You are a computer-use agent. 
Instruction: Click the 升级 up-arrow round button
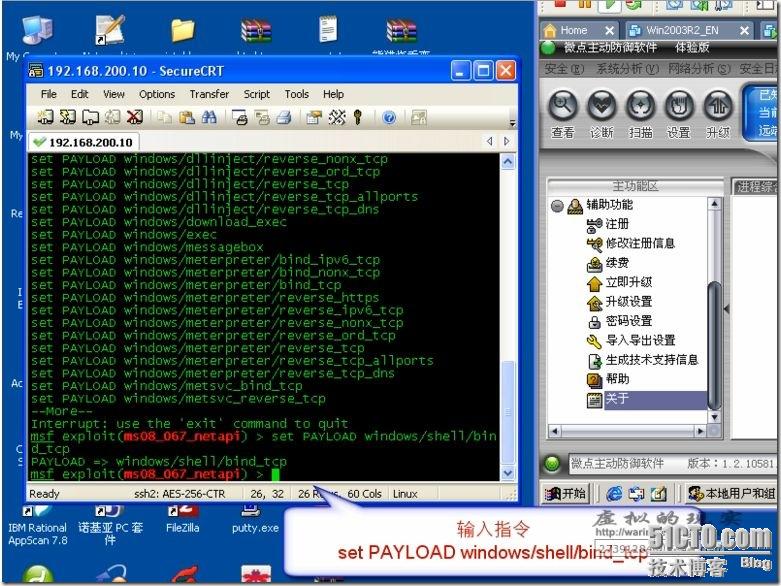pos(718,106)
